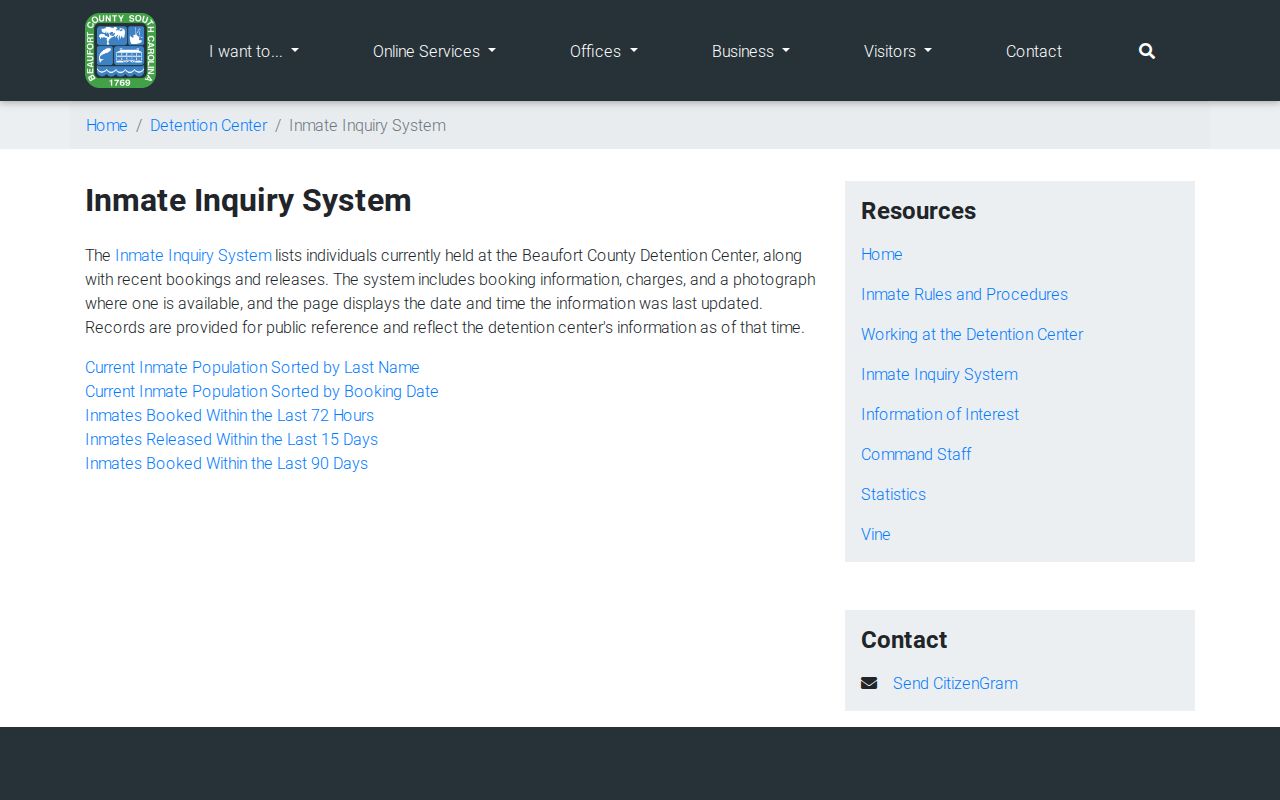This screenshot has width=1280, height=800.
Task: Expand the Offices menu
Action: click(x=604, y=51)
